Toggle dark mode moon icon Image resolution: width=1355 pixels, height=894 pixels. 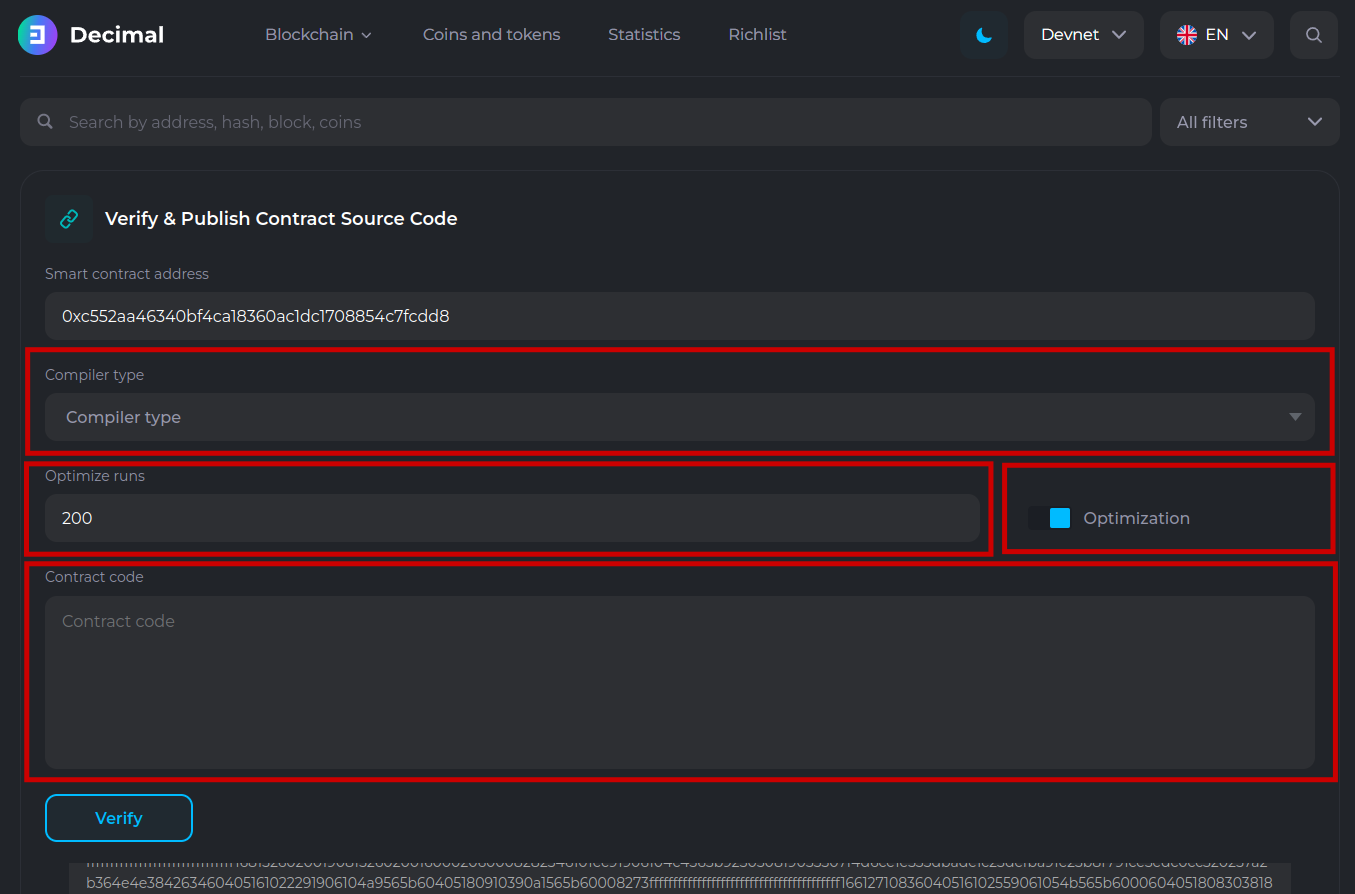pos(984,35)
